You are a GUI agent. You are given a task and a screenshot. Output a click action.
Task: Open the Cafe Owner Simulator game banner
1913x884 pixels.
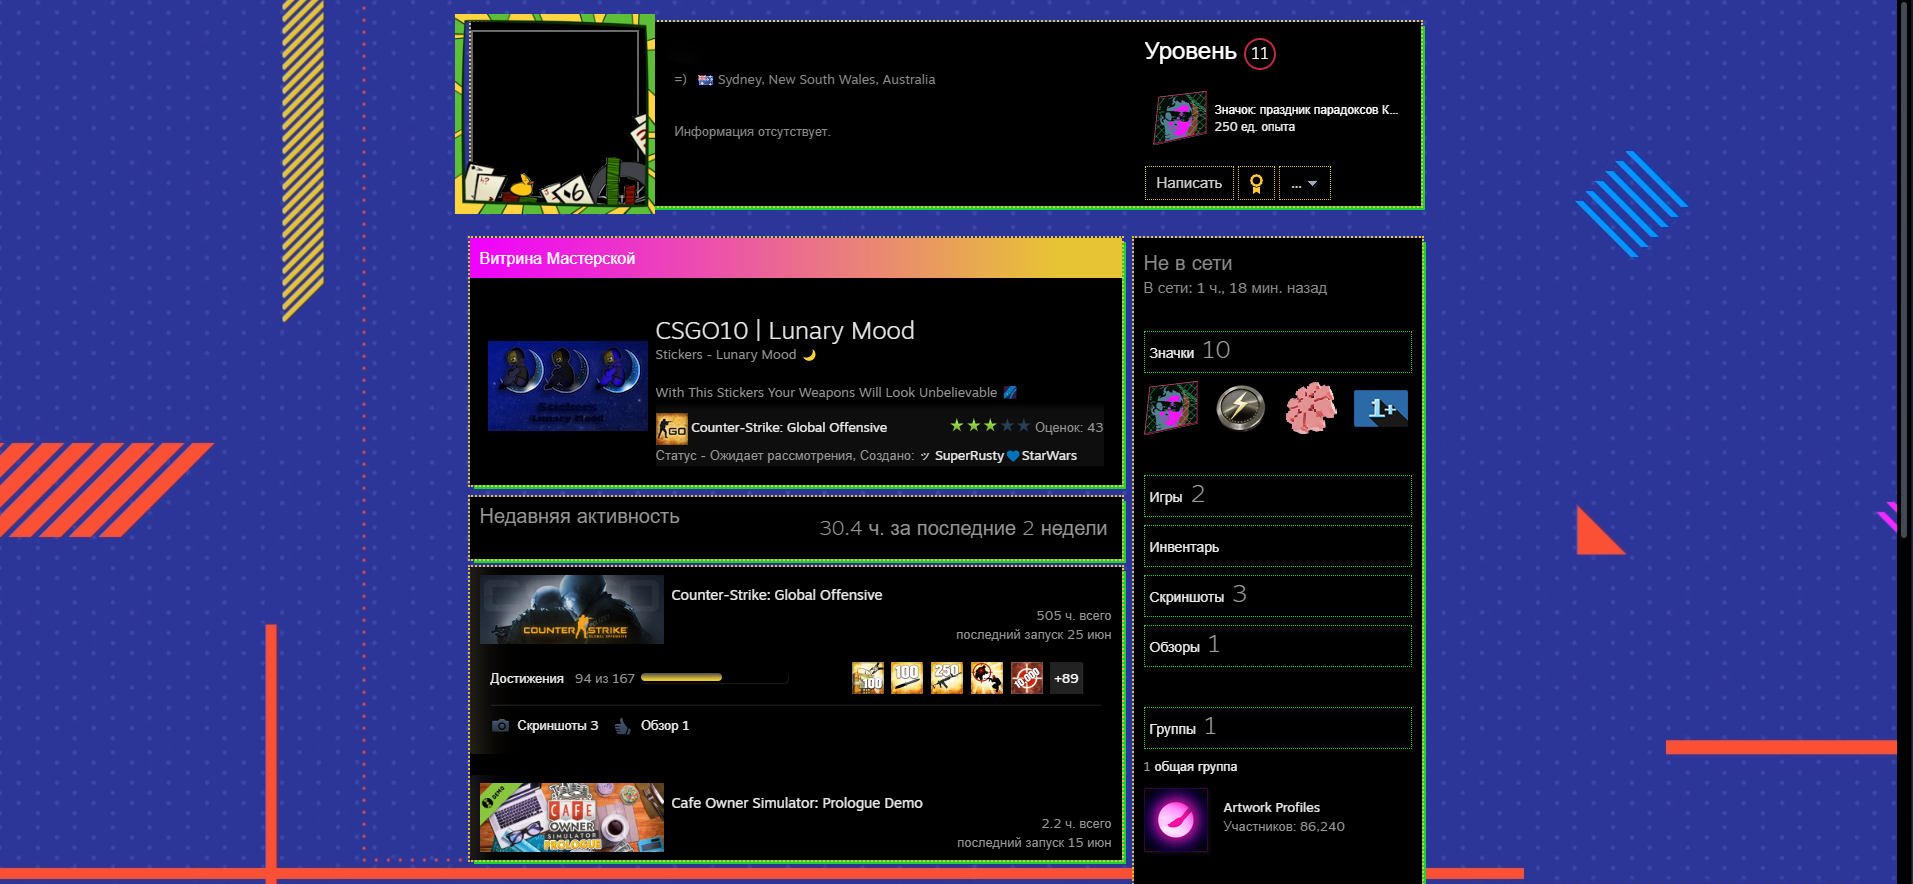click(572, 817)
